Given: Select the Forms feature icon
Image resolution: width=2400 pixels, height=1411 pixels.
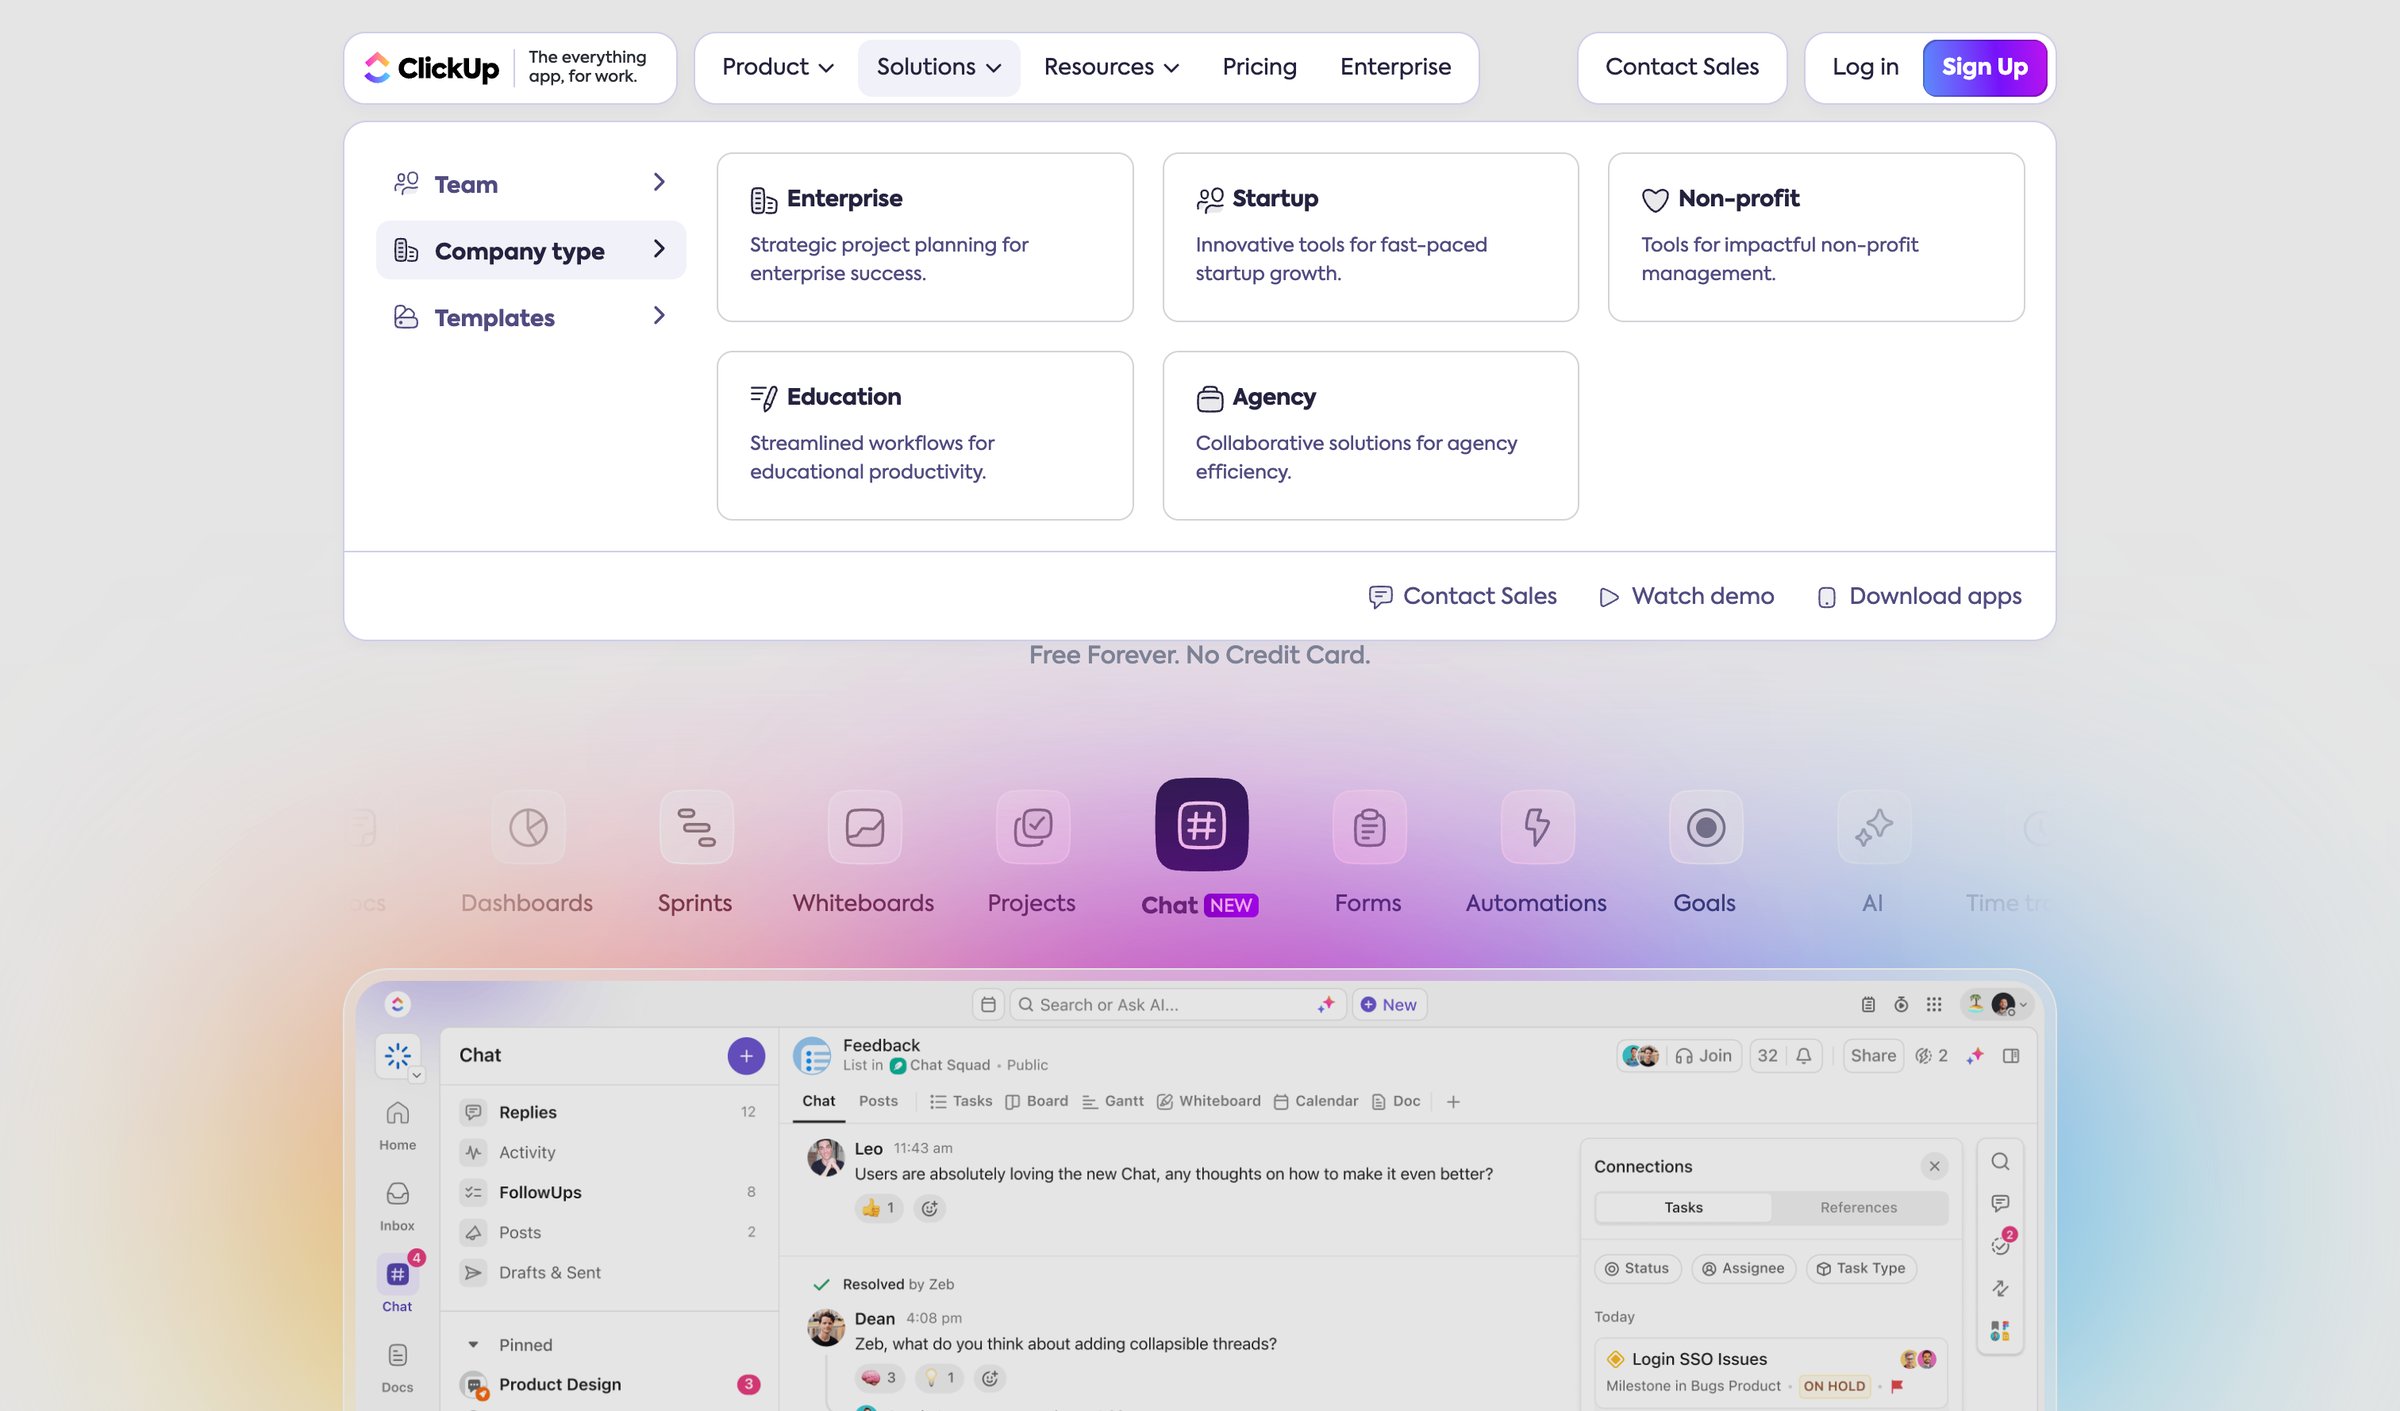Looking at the screenshot, I should 1369,827.
